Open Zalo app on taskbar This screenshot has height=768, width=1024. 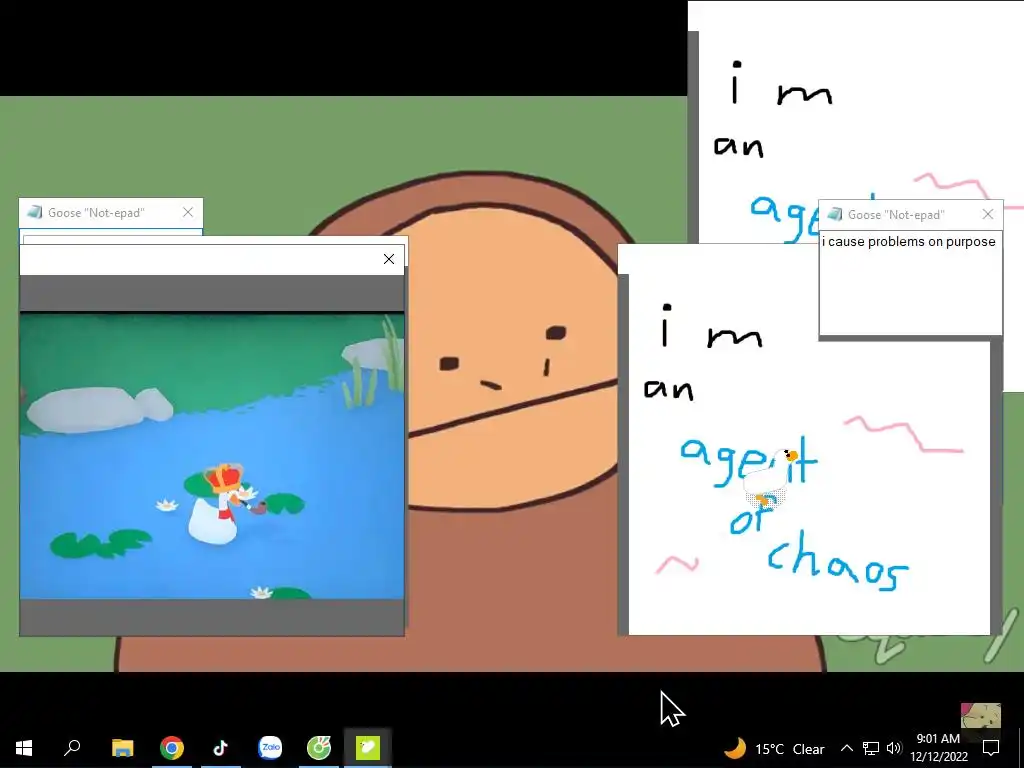270,748
